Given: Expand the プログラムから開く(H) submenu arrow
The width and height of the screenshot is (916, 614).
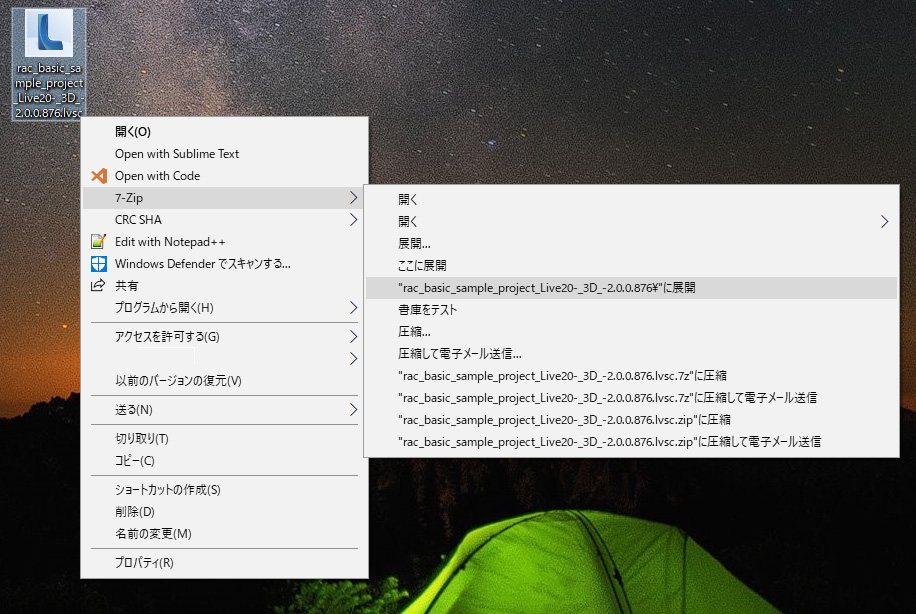Looking at the screenshot, I should 353,307.
